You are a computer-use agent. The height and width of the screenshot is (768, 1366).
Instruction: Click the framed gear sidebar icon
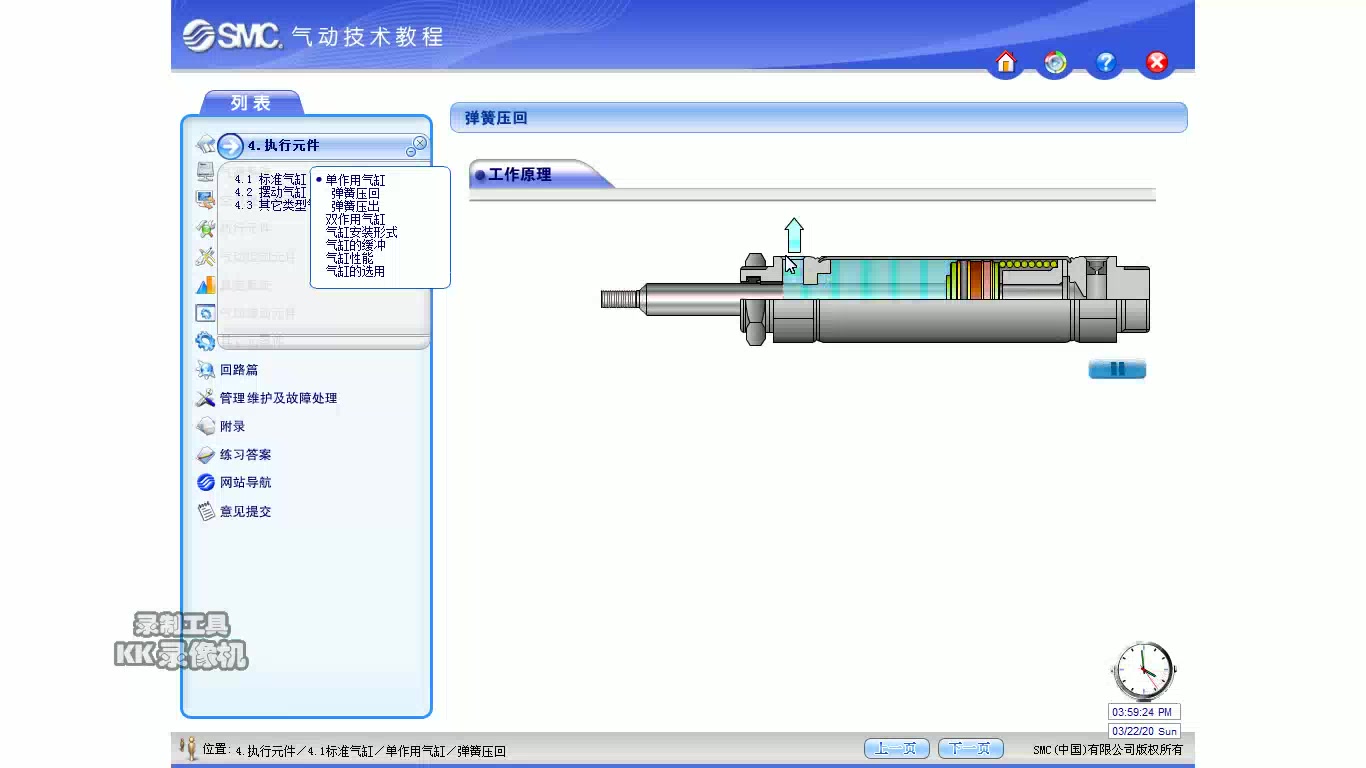[205, 313]
